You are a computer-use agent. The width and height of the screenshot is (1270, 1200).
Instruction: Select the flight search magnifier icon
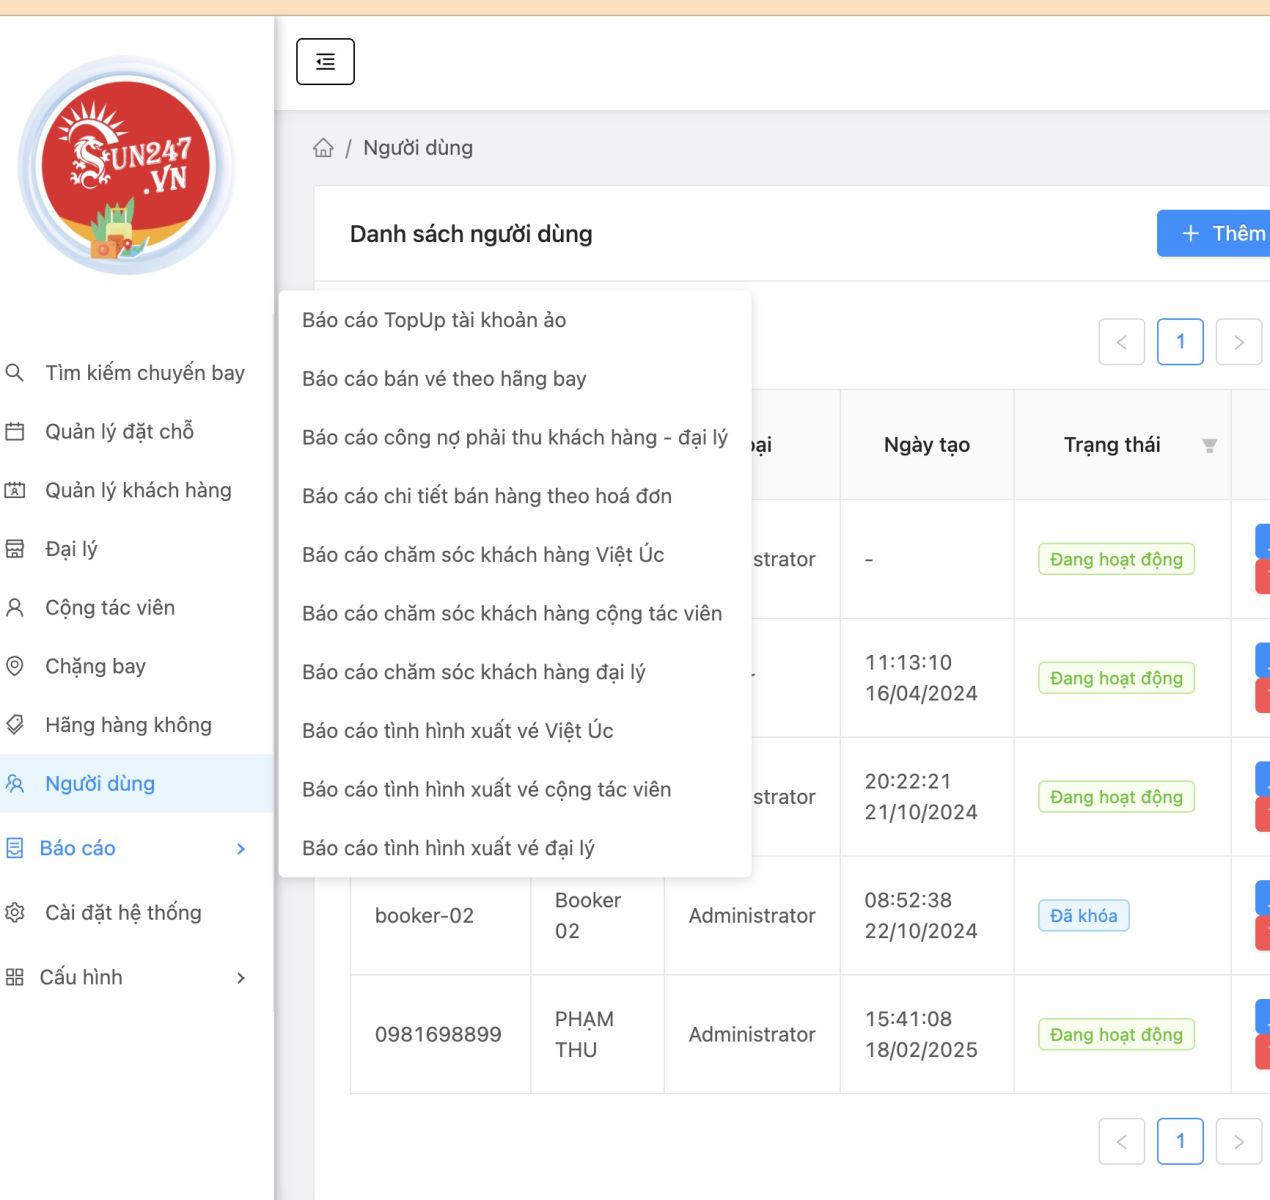pyautogui.click(x=15, y=372)
